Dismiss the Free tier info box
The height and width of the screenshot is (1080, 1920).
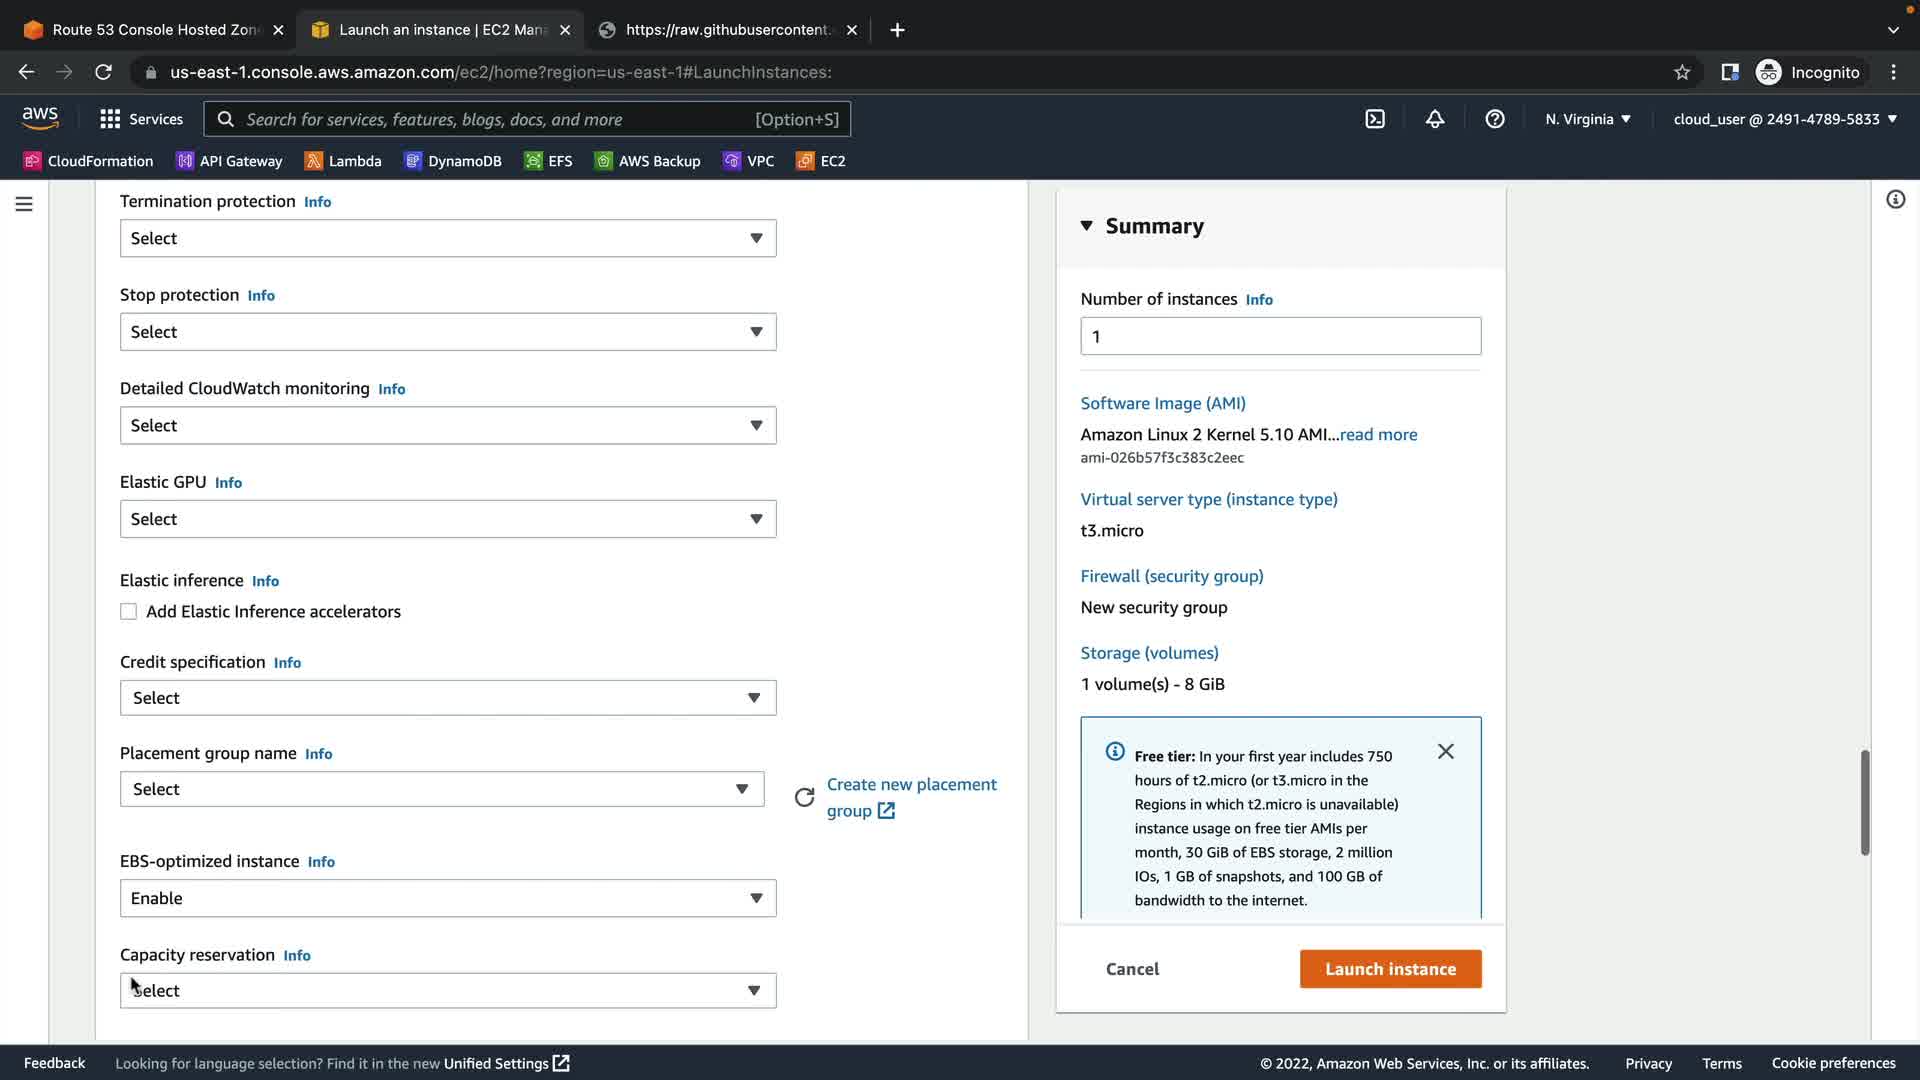pos(1446,751)
